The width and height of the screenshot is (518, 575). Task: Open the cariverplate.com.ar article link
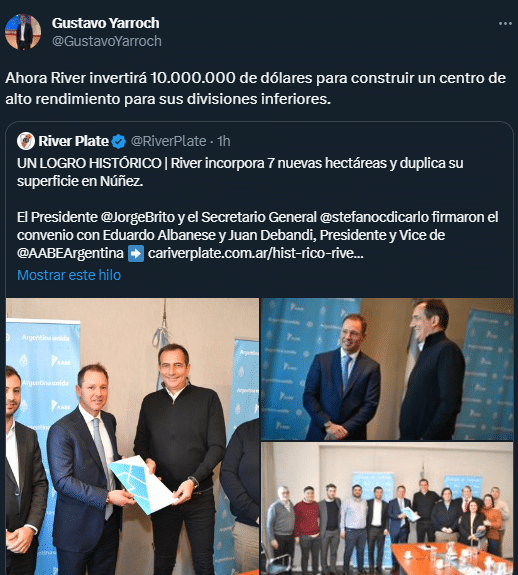tap(256, 253)
